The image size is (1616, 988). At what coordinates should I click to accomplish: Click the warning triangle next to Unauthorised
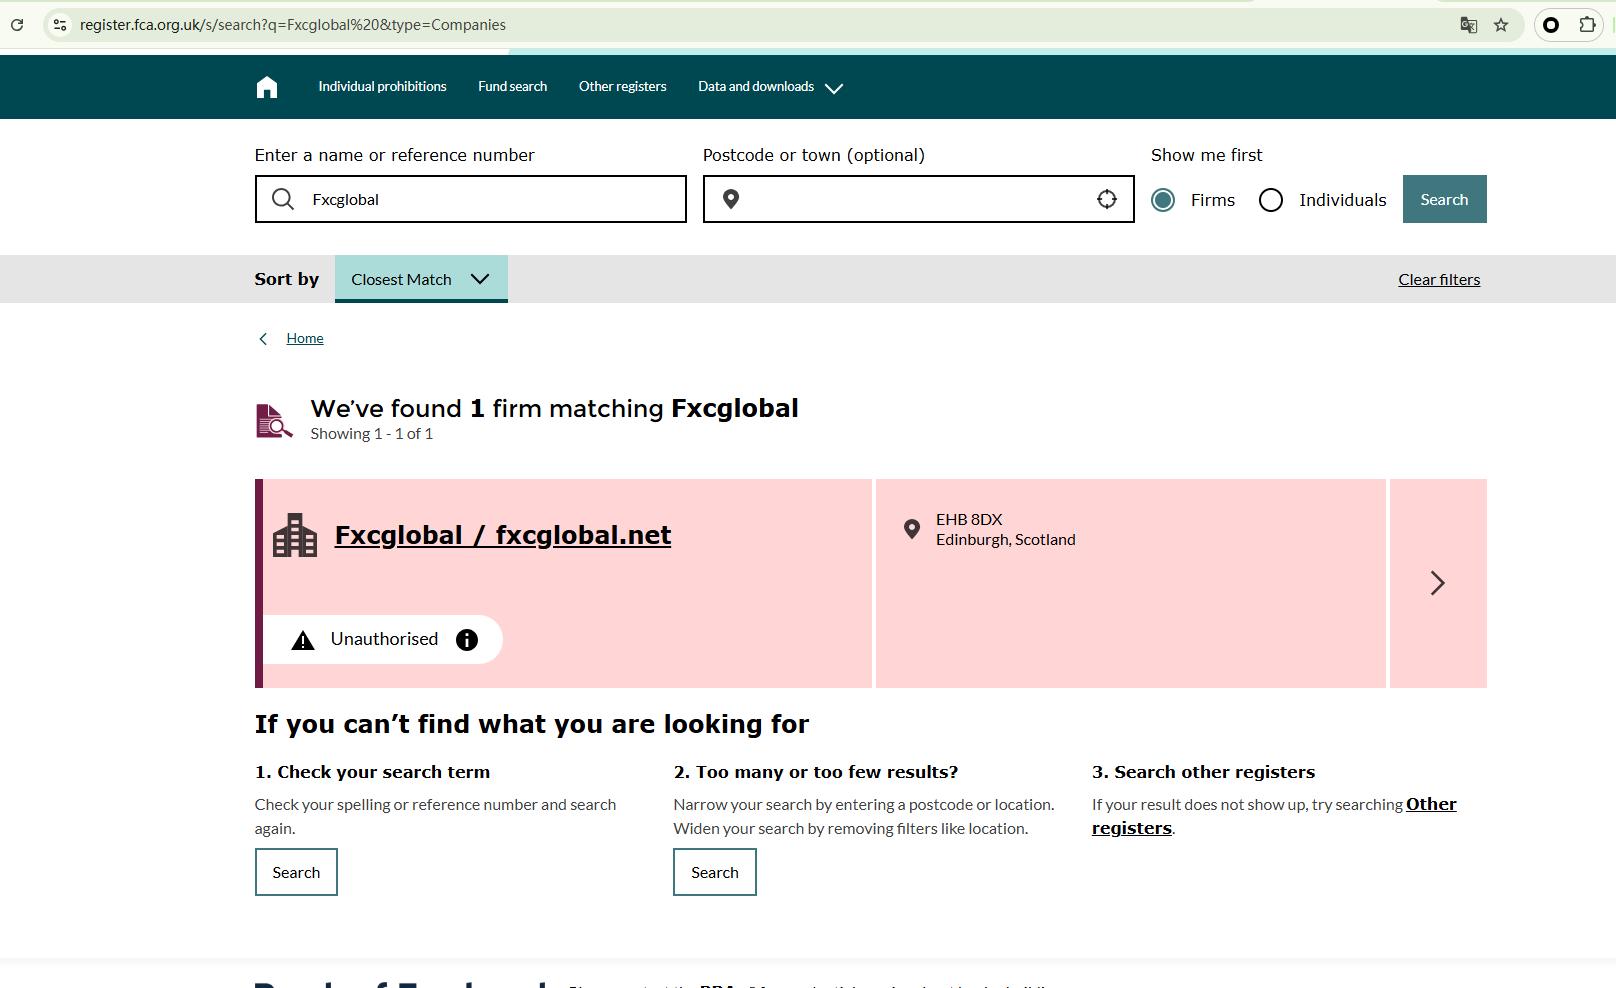click(x=303, y=641)
